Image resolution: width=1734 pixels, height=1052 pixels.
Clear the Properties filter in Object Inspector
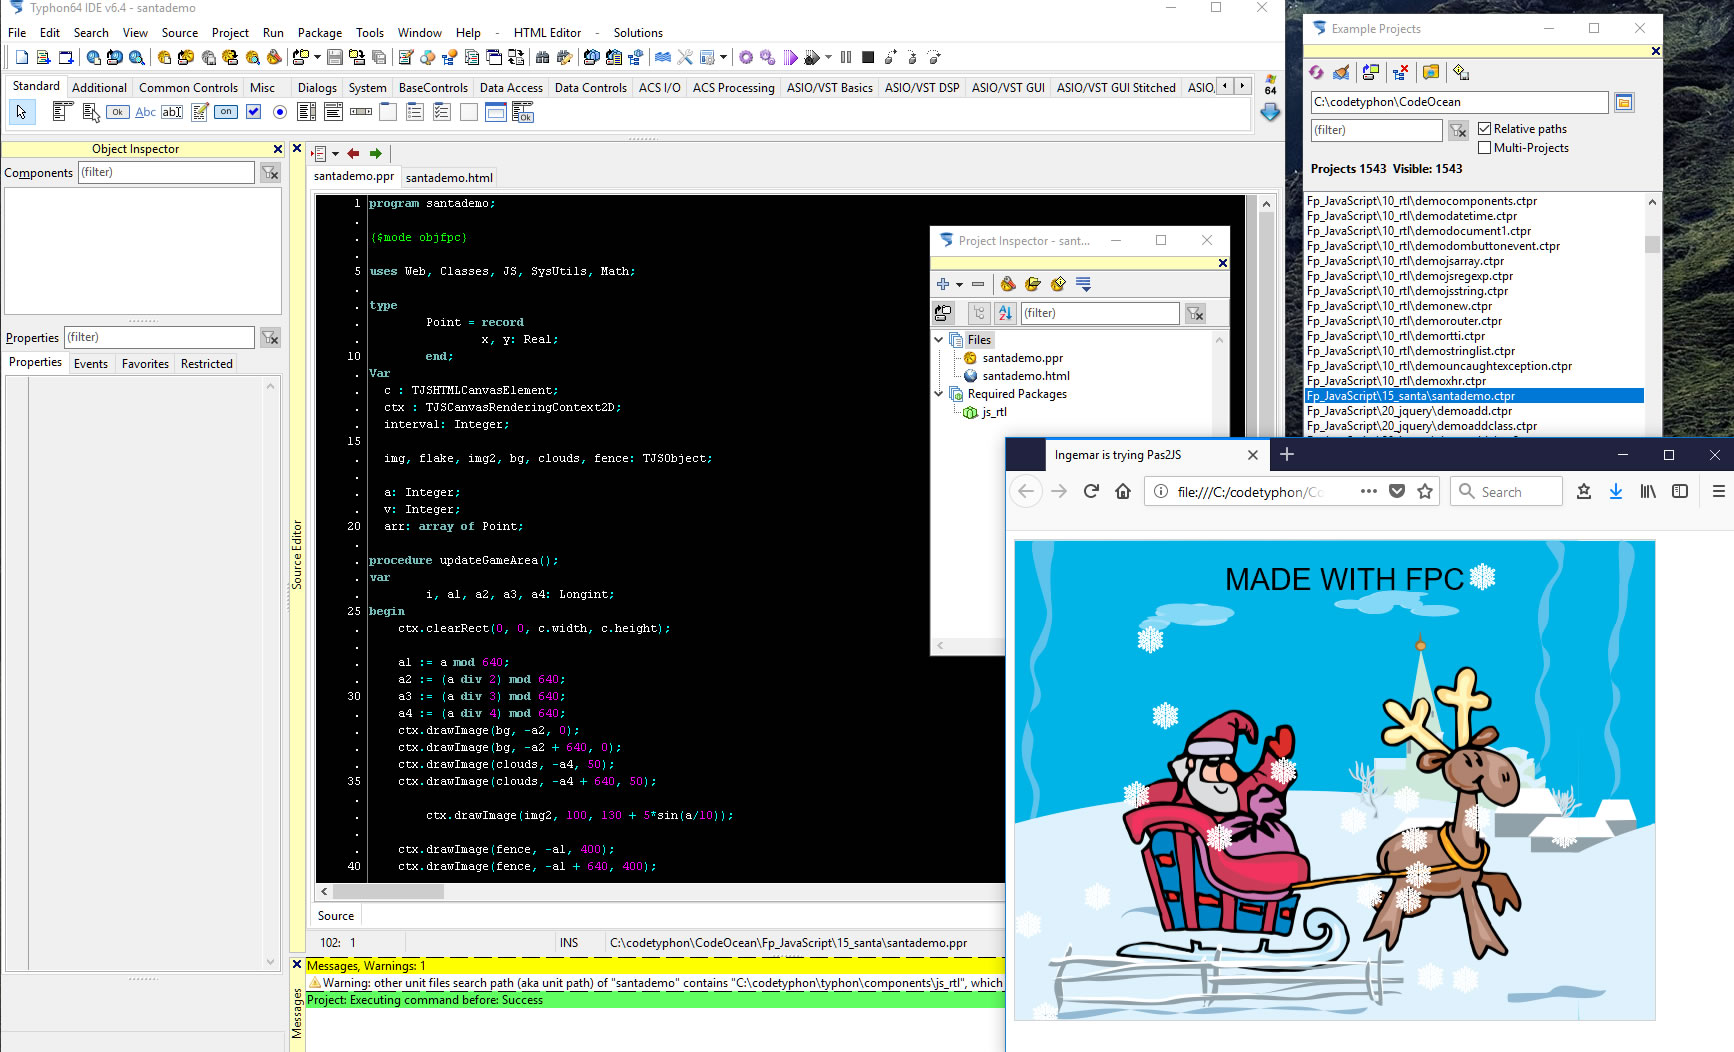(270, 338)
